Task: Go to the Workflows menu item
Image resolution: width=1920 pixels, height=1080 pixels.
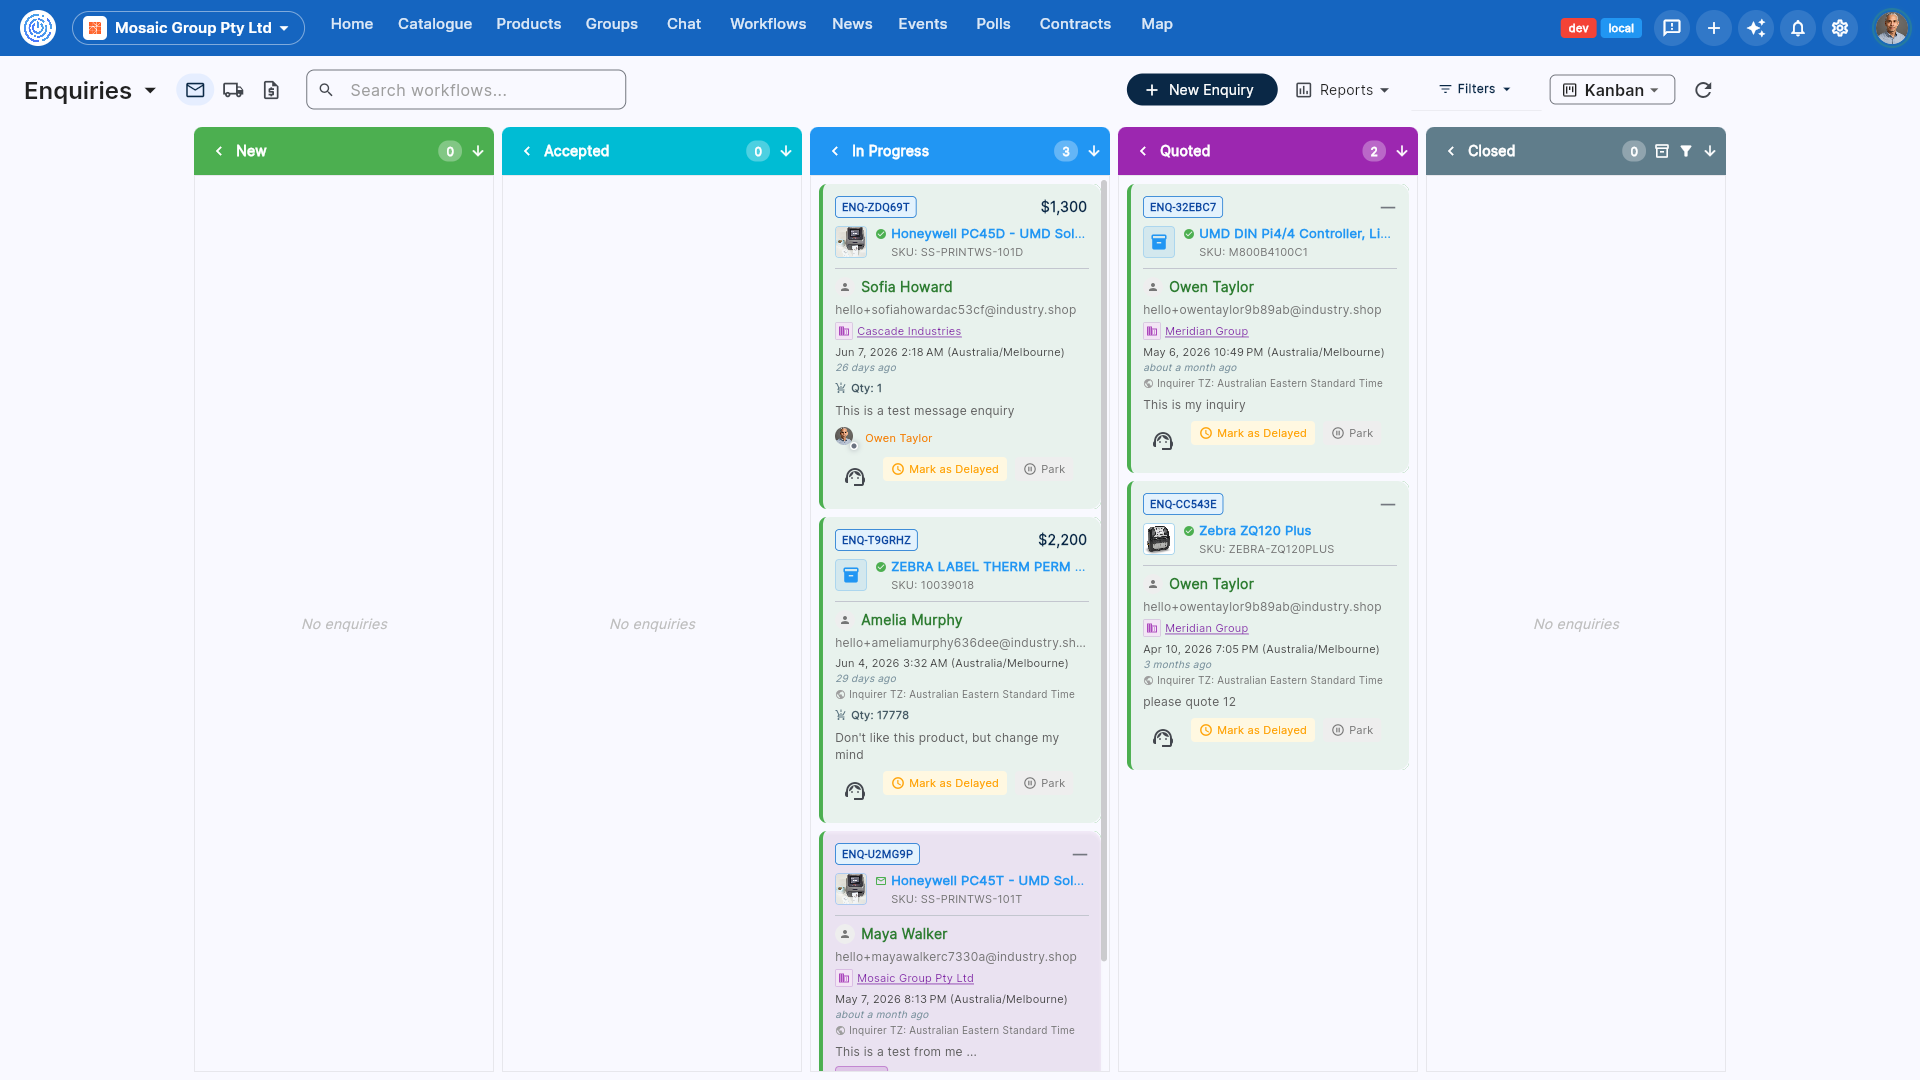Action: point(768,24)
